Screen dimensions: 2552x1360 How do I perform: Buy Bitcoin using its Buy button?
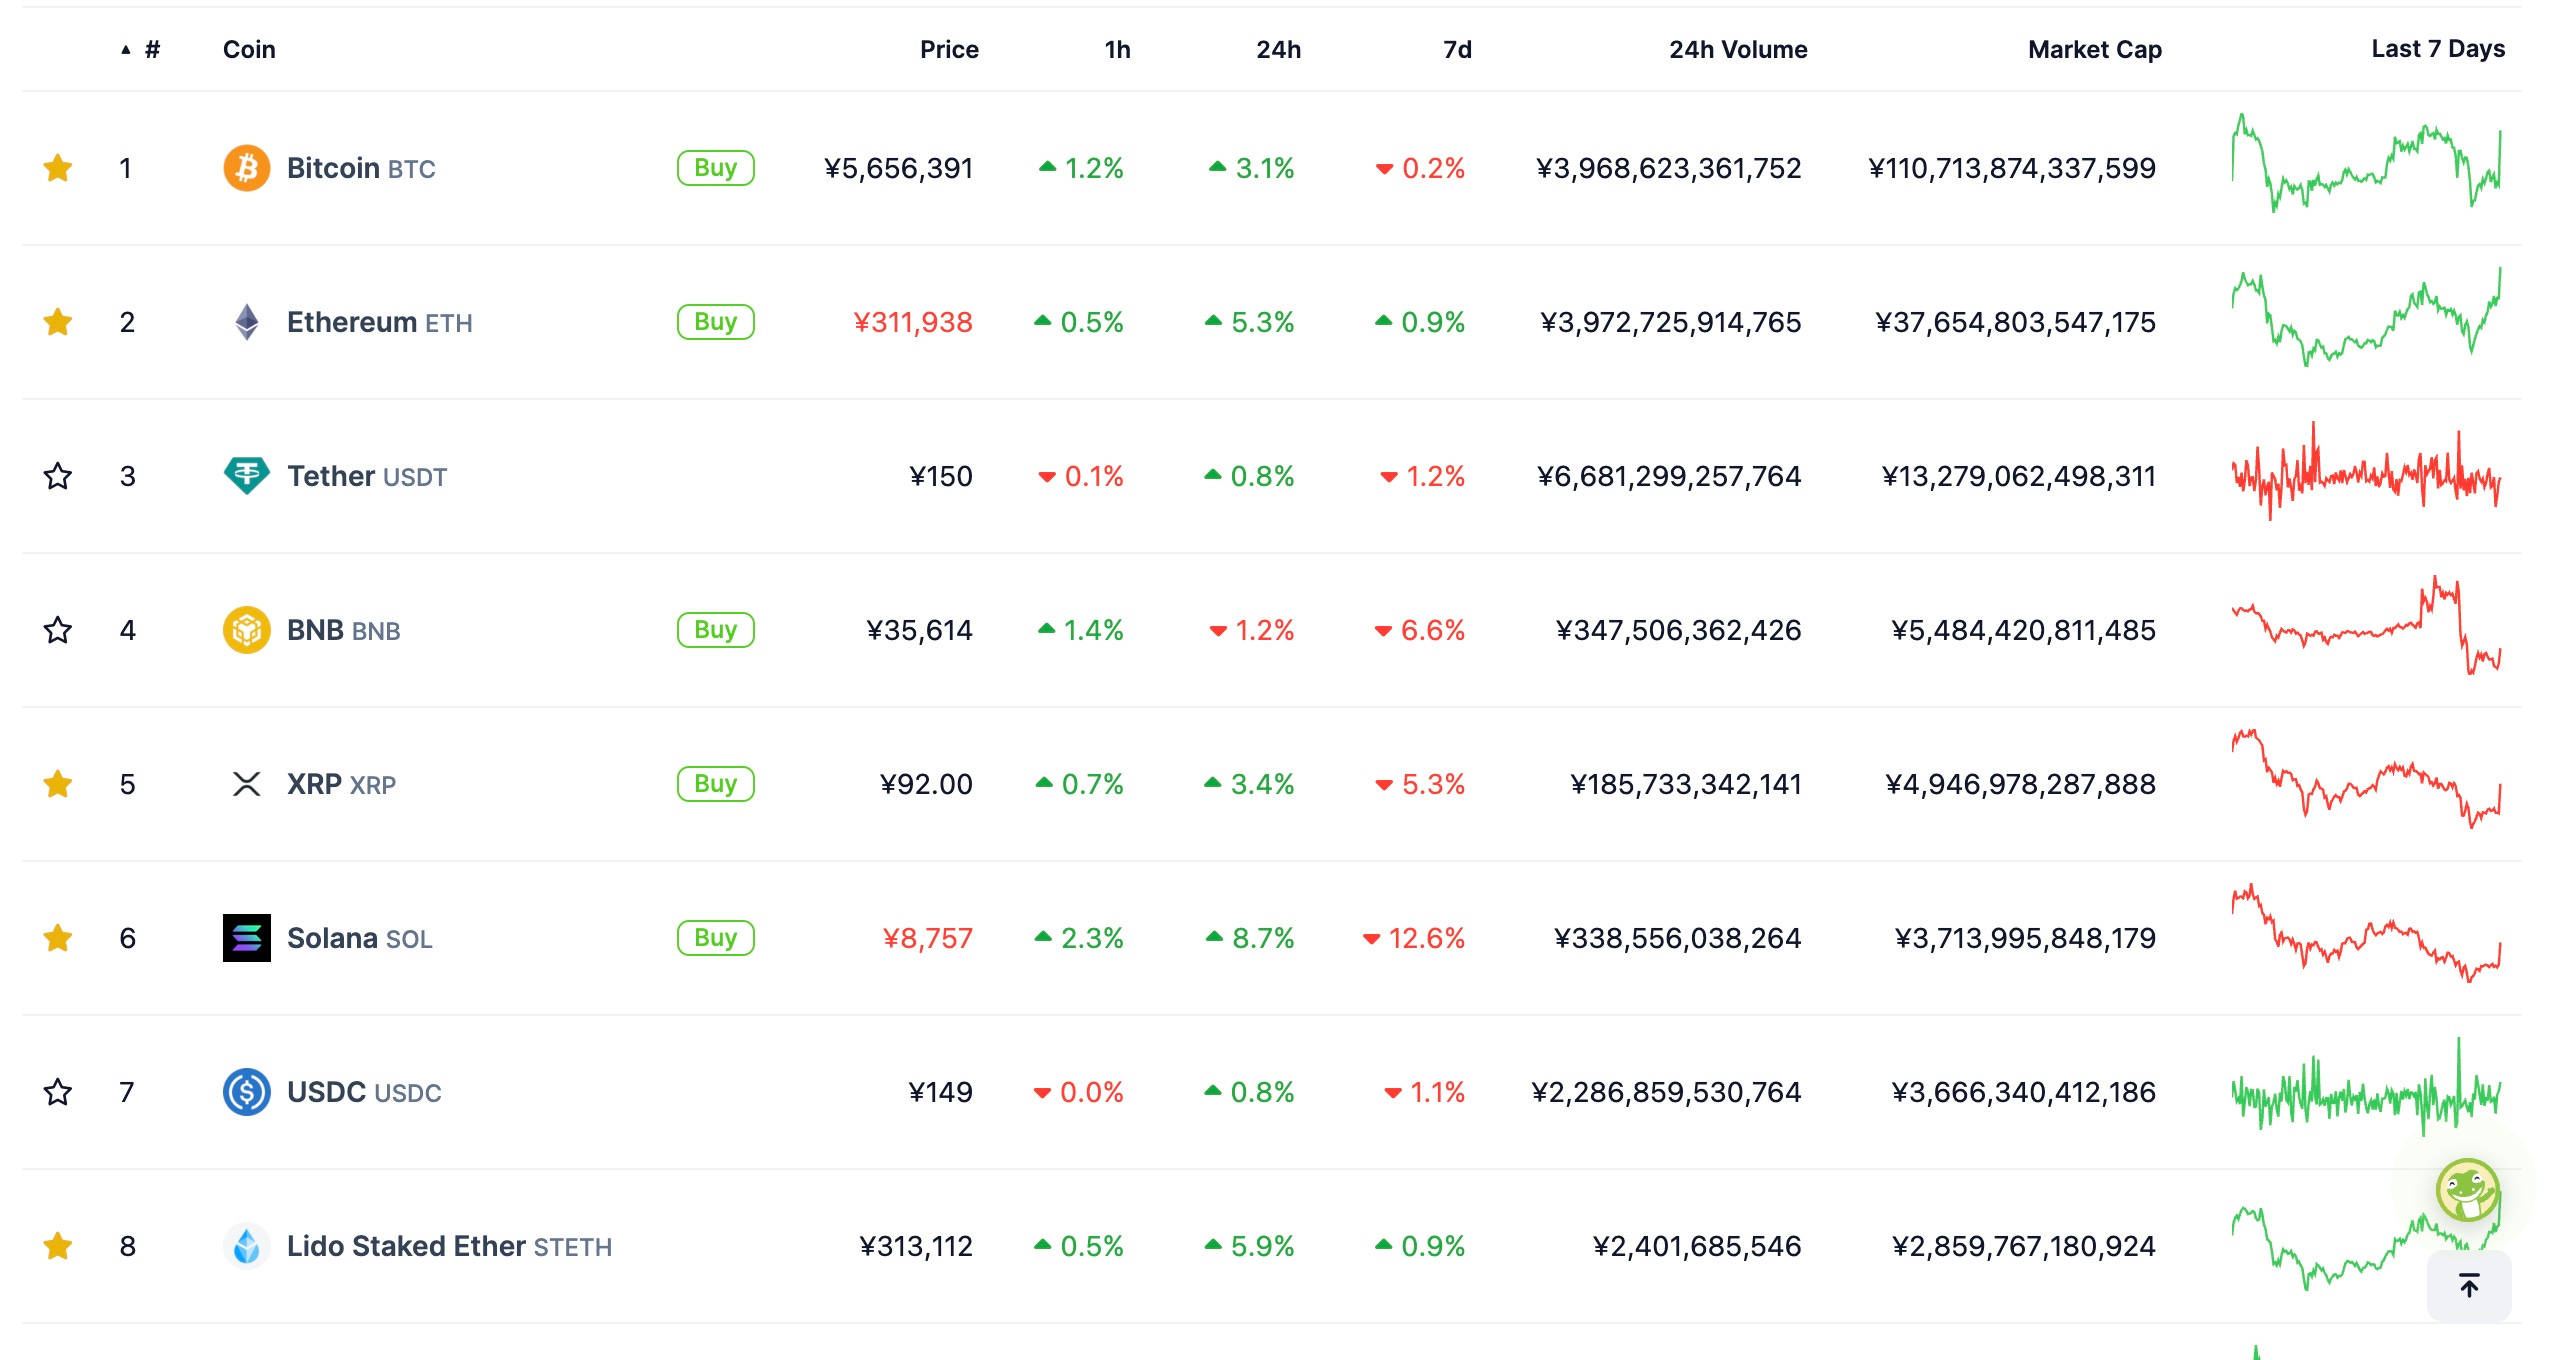click(x=716, y=168)
